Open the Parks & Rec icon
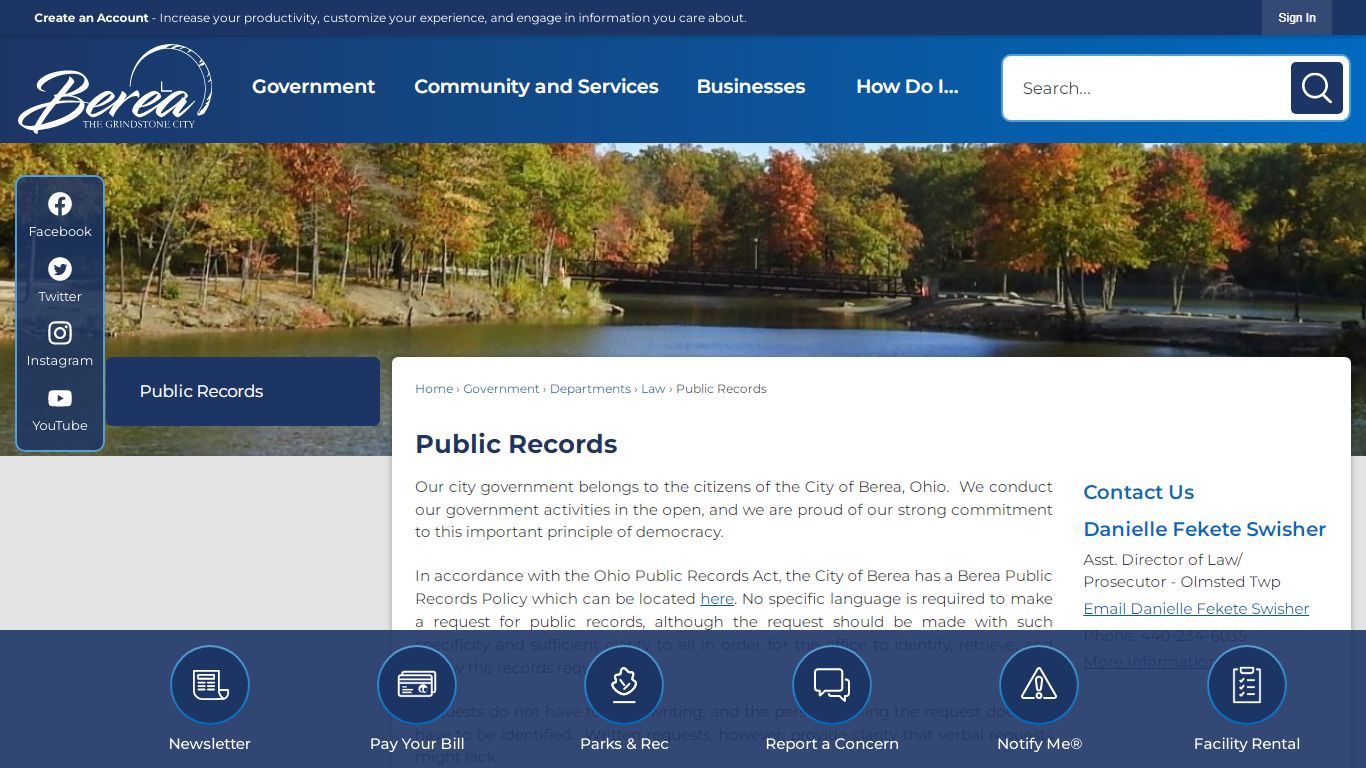 coord(624,685)
